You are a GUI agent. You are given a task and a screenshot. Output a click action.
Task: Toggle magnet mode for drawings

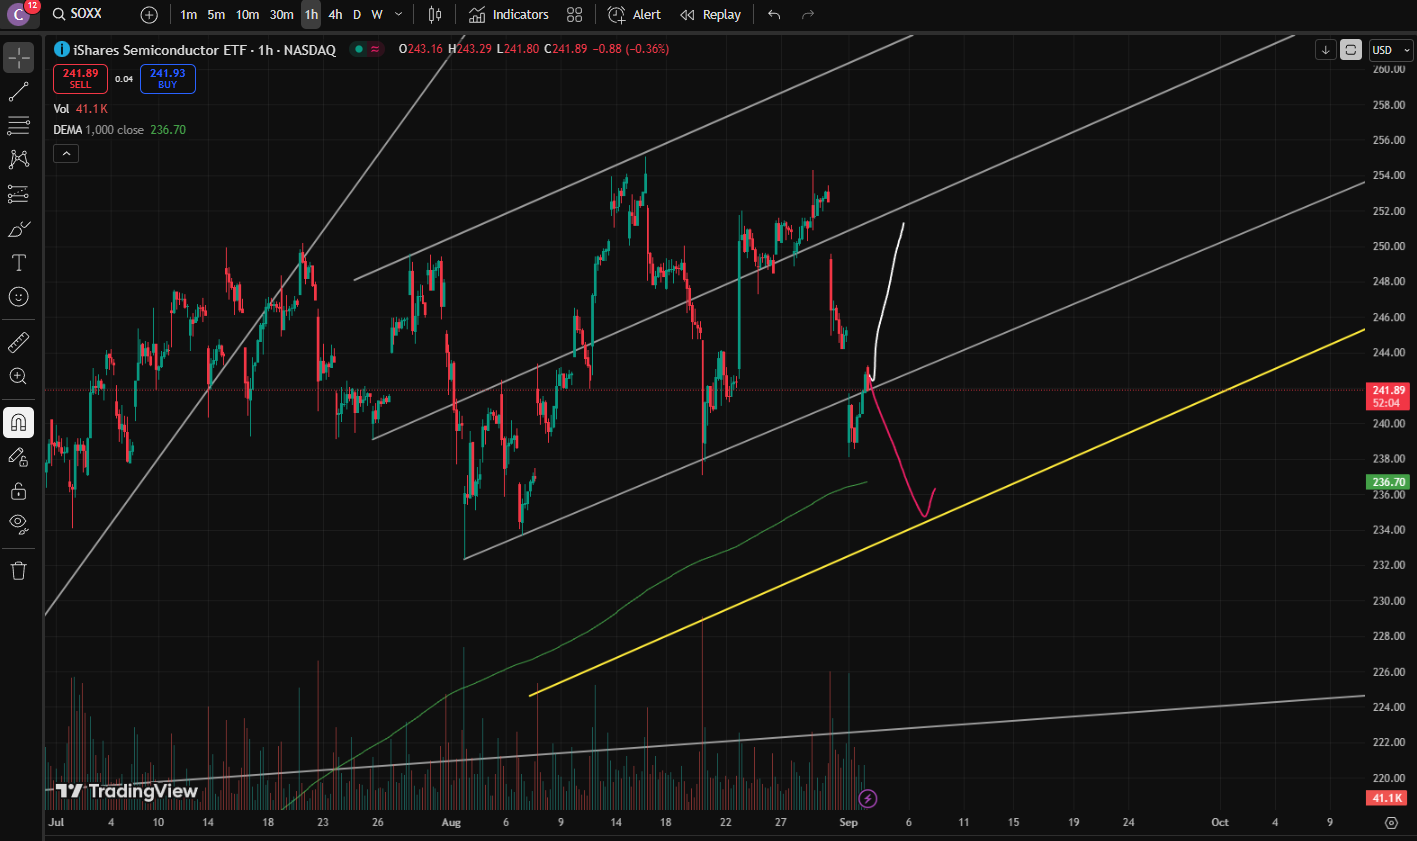pyautogui.click(x=18, y=423)
